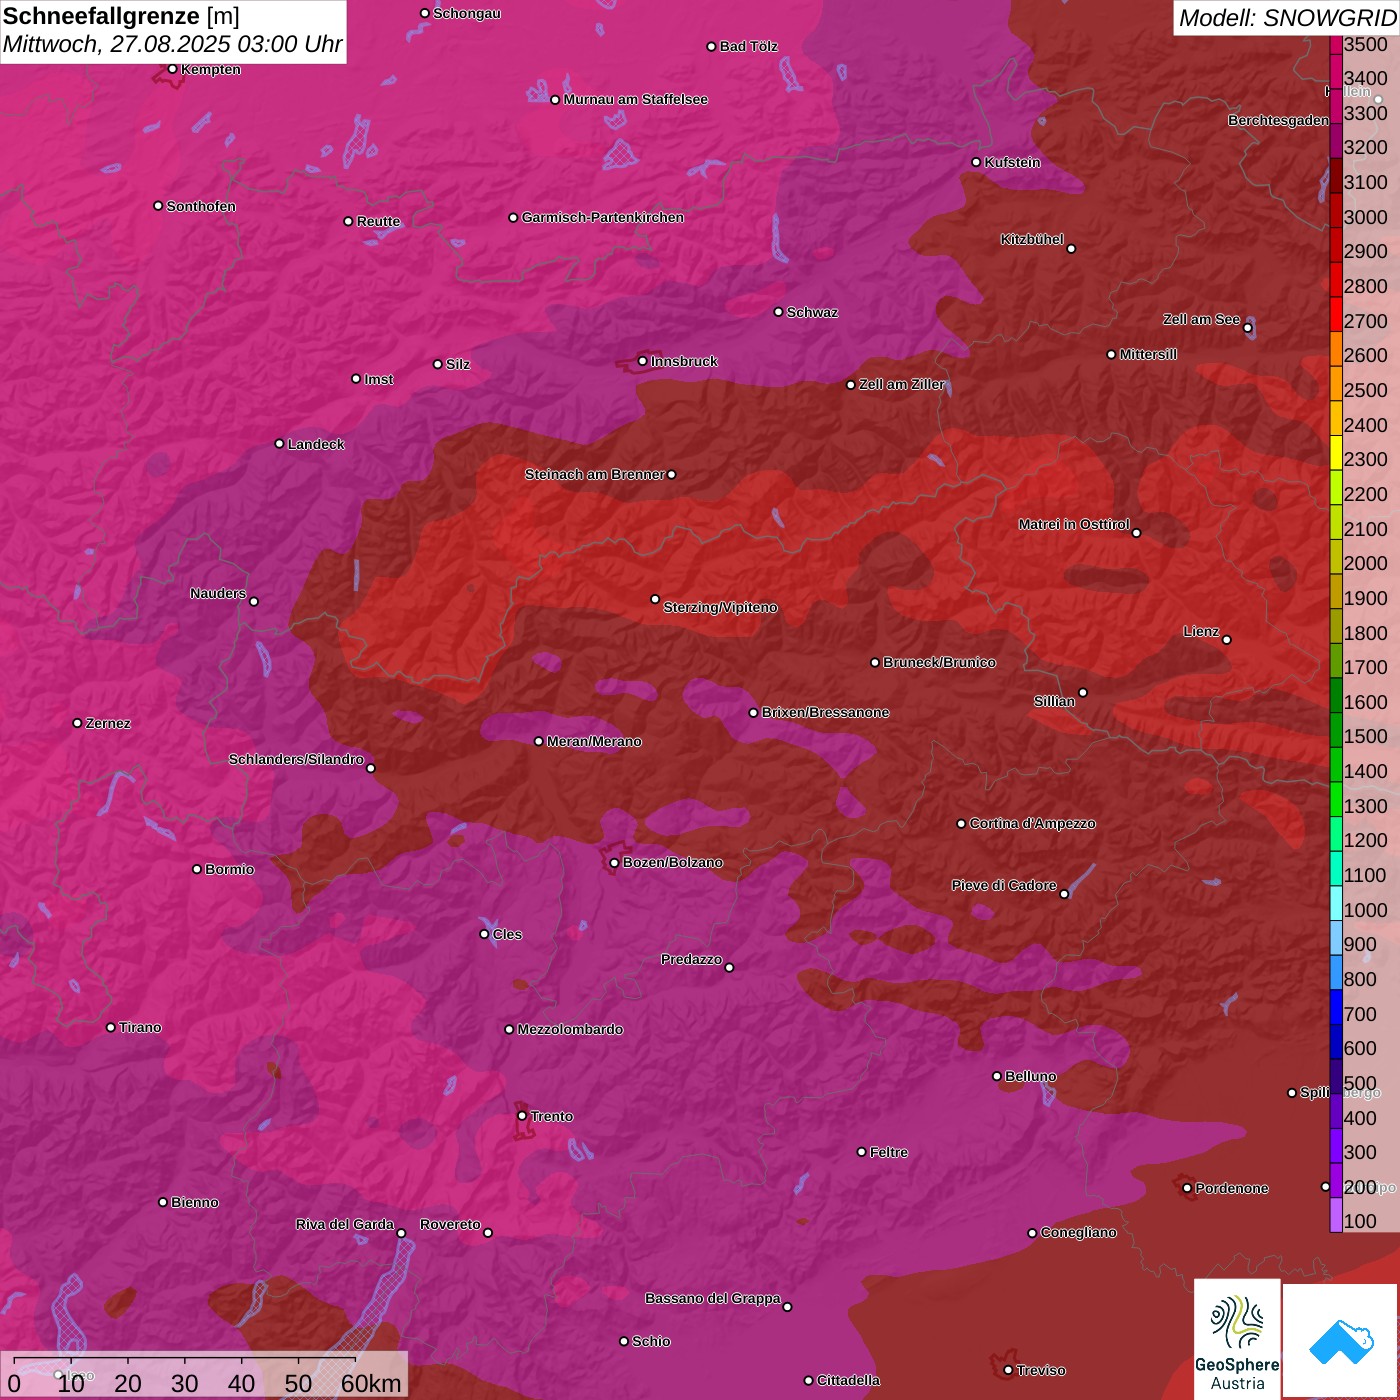Click the 2300 m yellow legend swatch
1400x1400 pixels.
(x=1336, y=452)
